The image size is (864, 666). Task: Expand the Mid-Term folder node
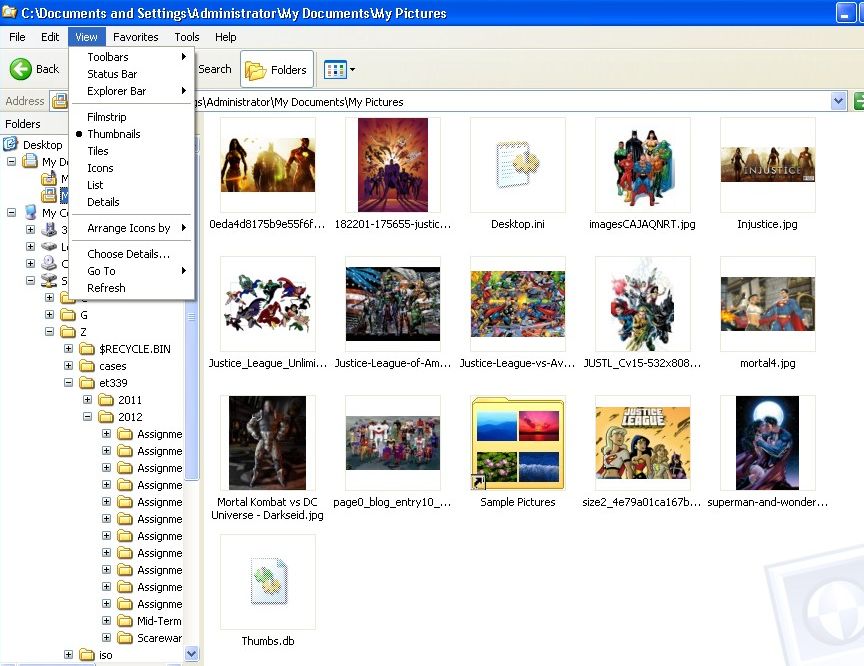pyautogui.click(x=106, y=620)
